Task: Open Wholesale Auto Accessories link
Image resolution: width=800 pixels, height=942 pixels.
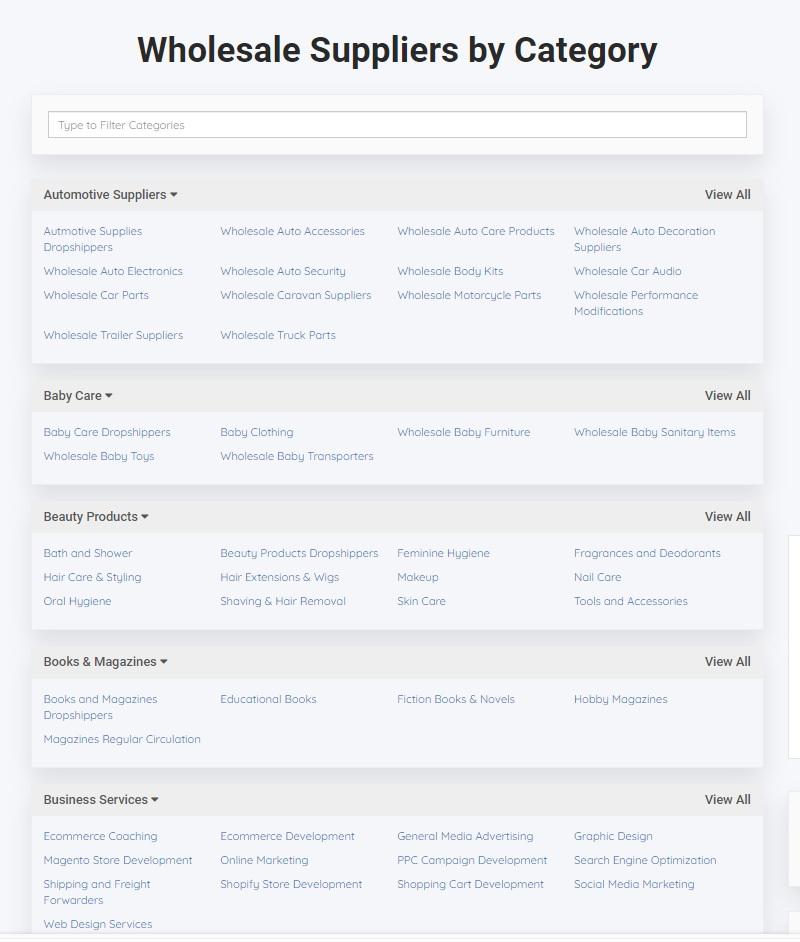Action: (292, 231)
